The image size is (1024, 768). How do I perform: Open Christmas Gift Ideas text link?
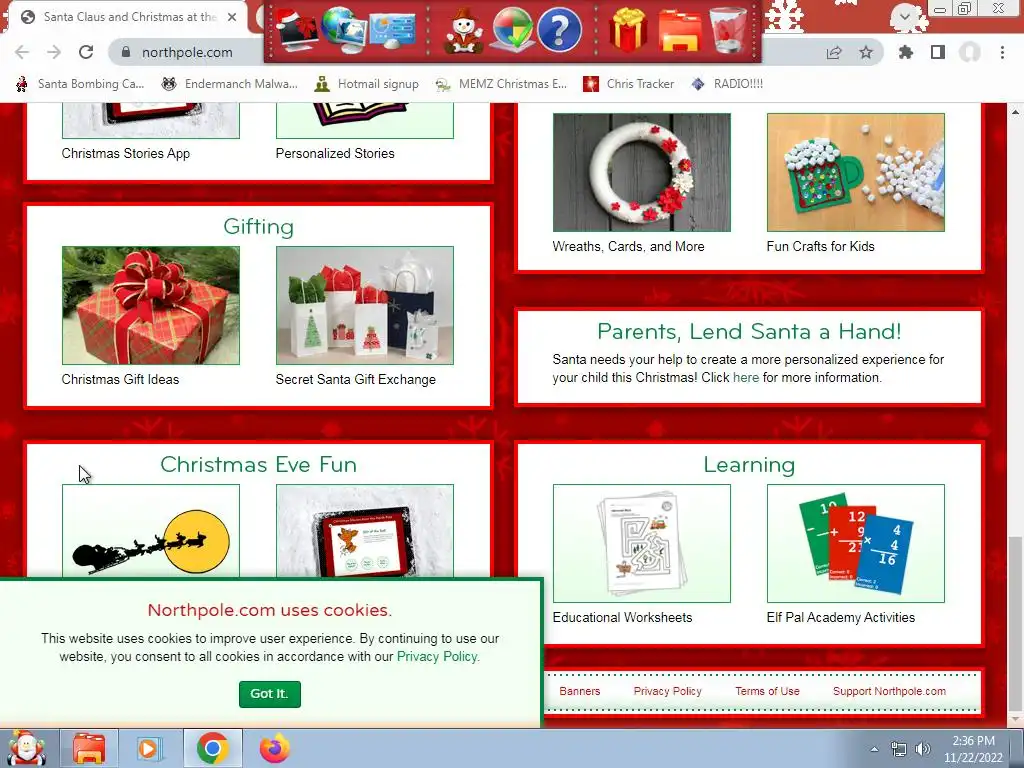tap(120, 379)
